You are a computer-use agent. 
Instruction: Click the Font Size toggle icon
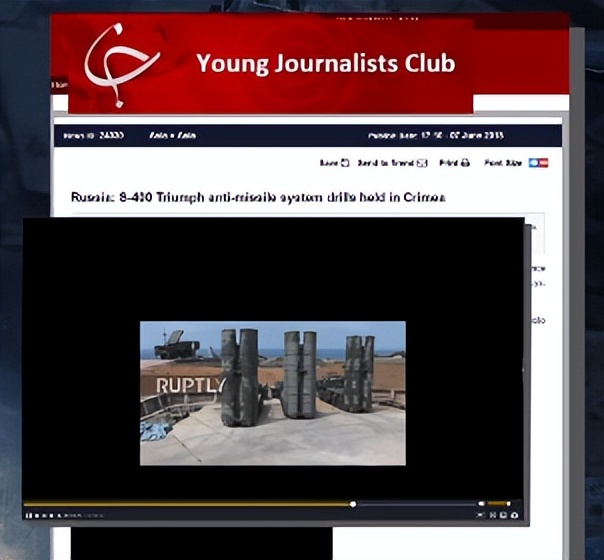coord(538,163)
